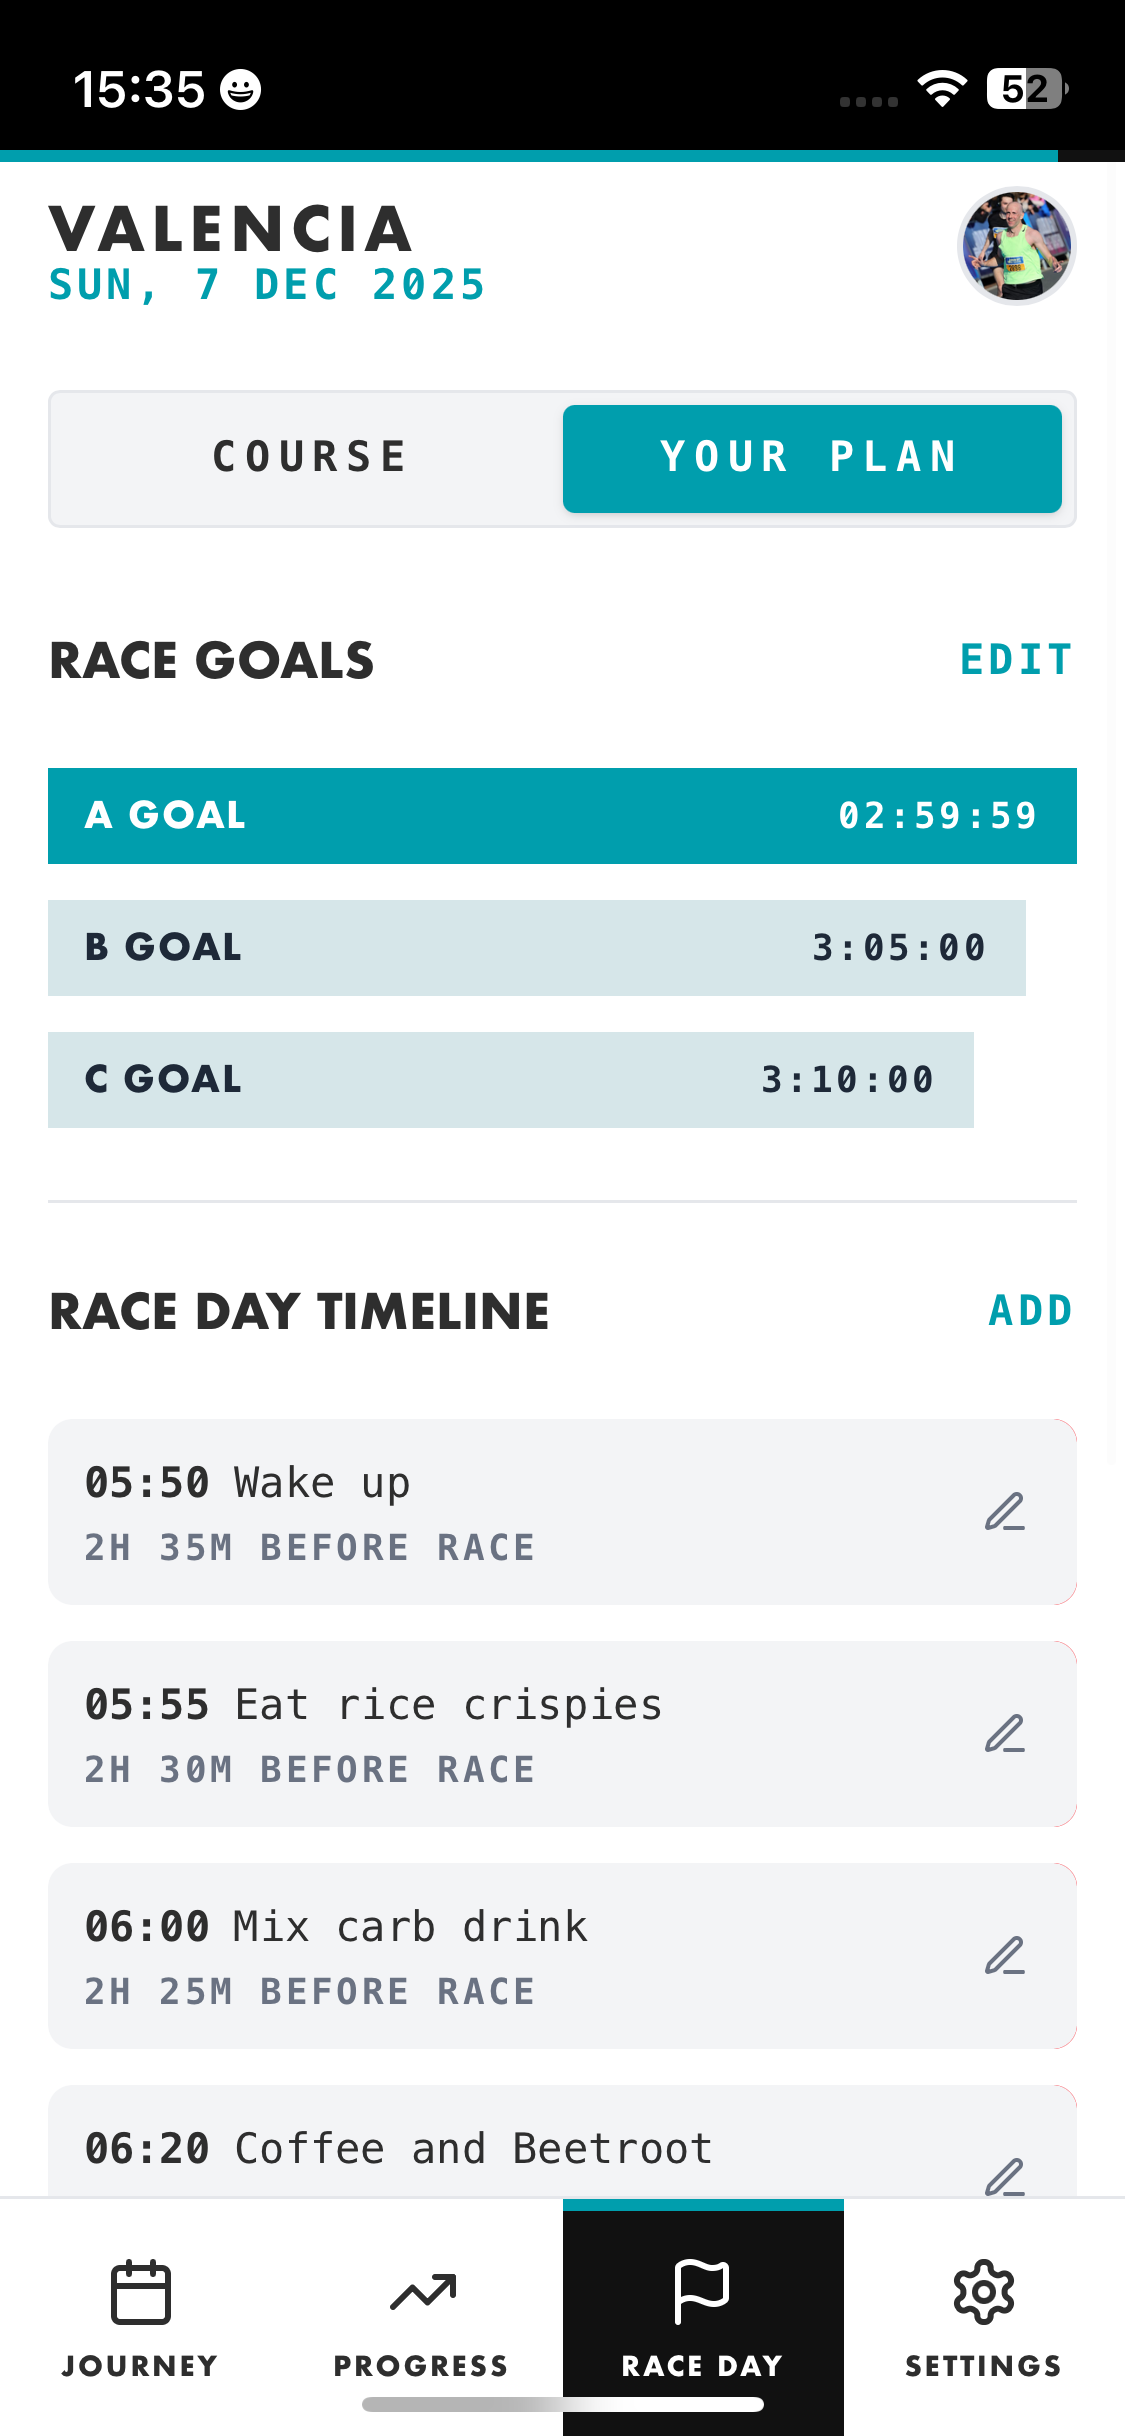The image size is (1125, 2436).
Task: Edit the Eat rice crispies entry
Action: (x=1004, y=1734)
